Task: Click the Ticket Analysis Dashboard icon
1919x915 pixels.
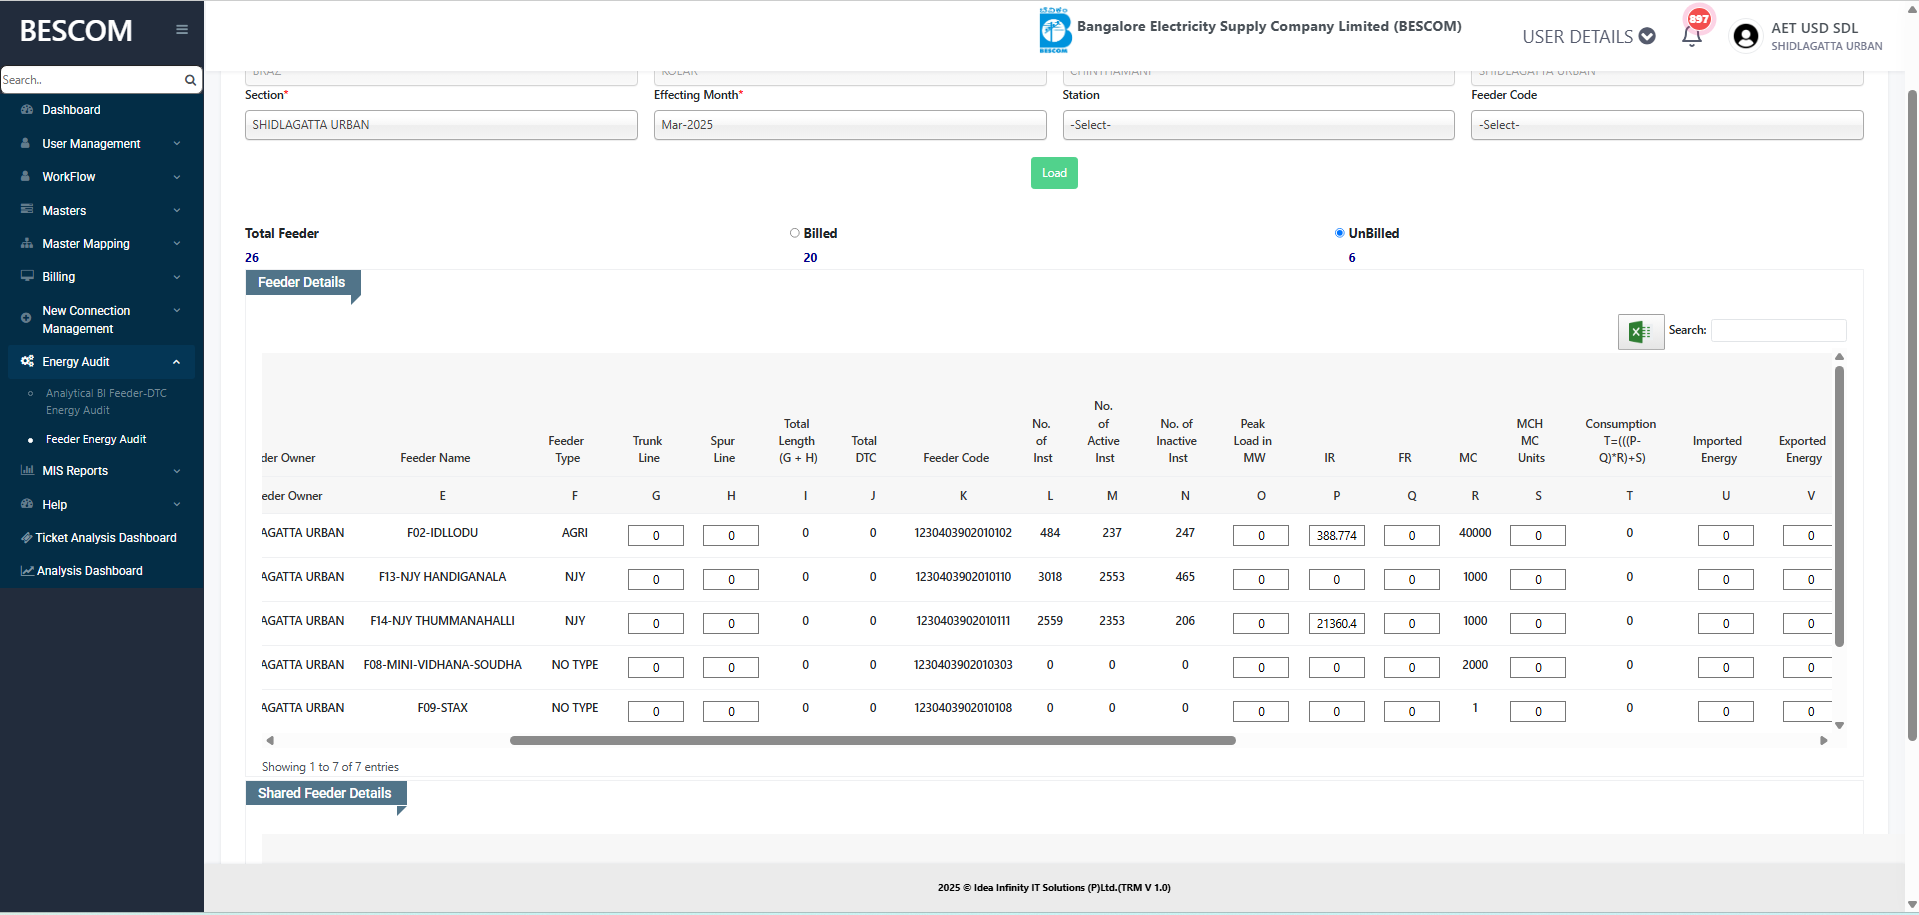Action: 27,538
